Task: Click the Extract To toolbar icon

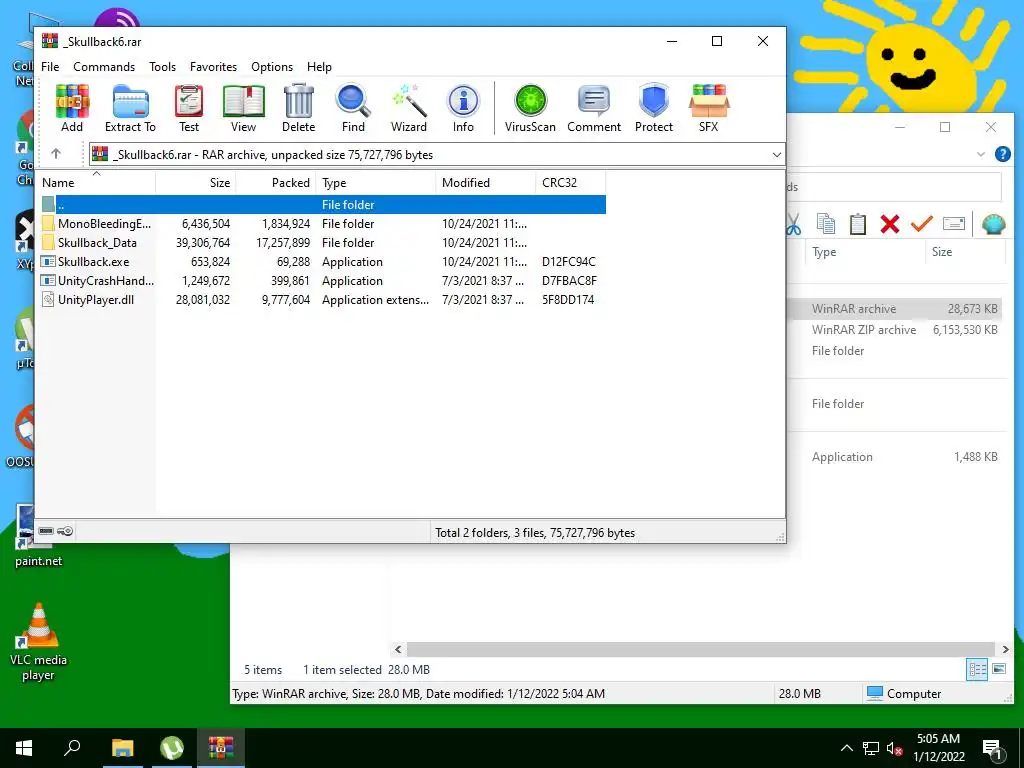Action: coord(131,108)
